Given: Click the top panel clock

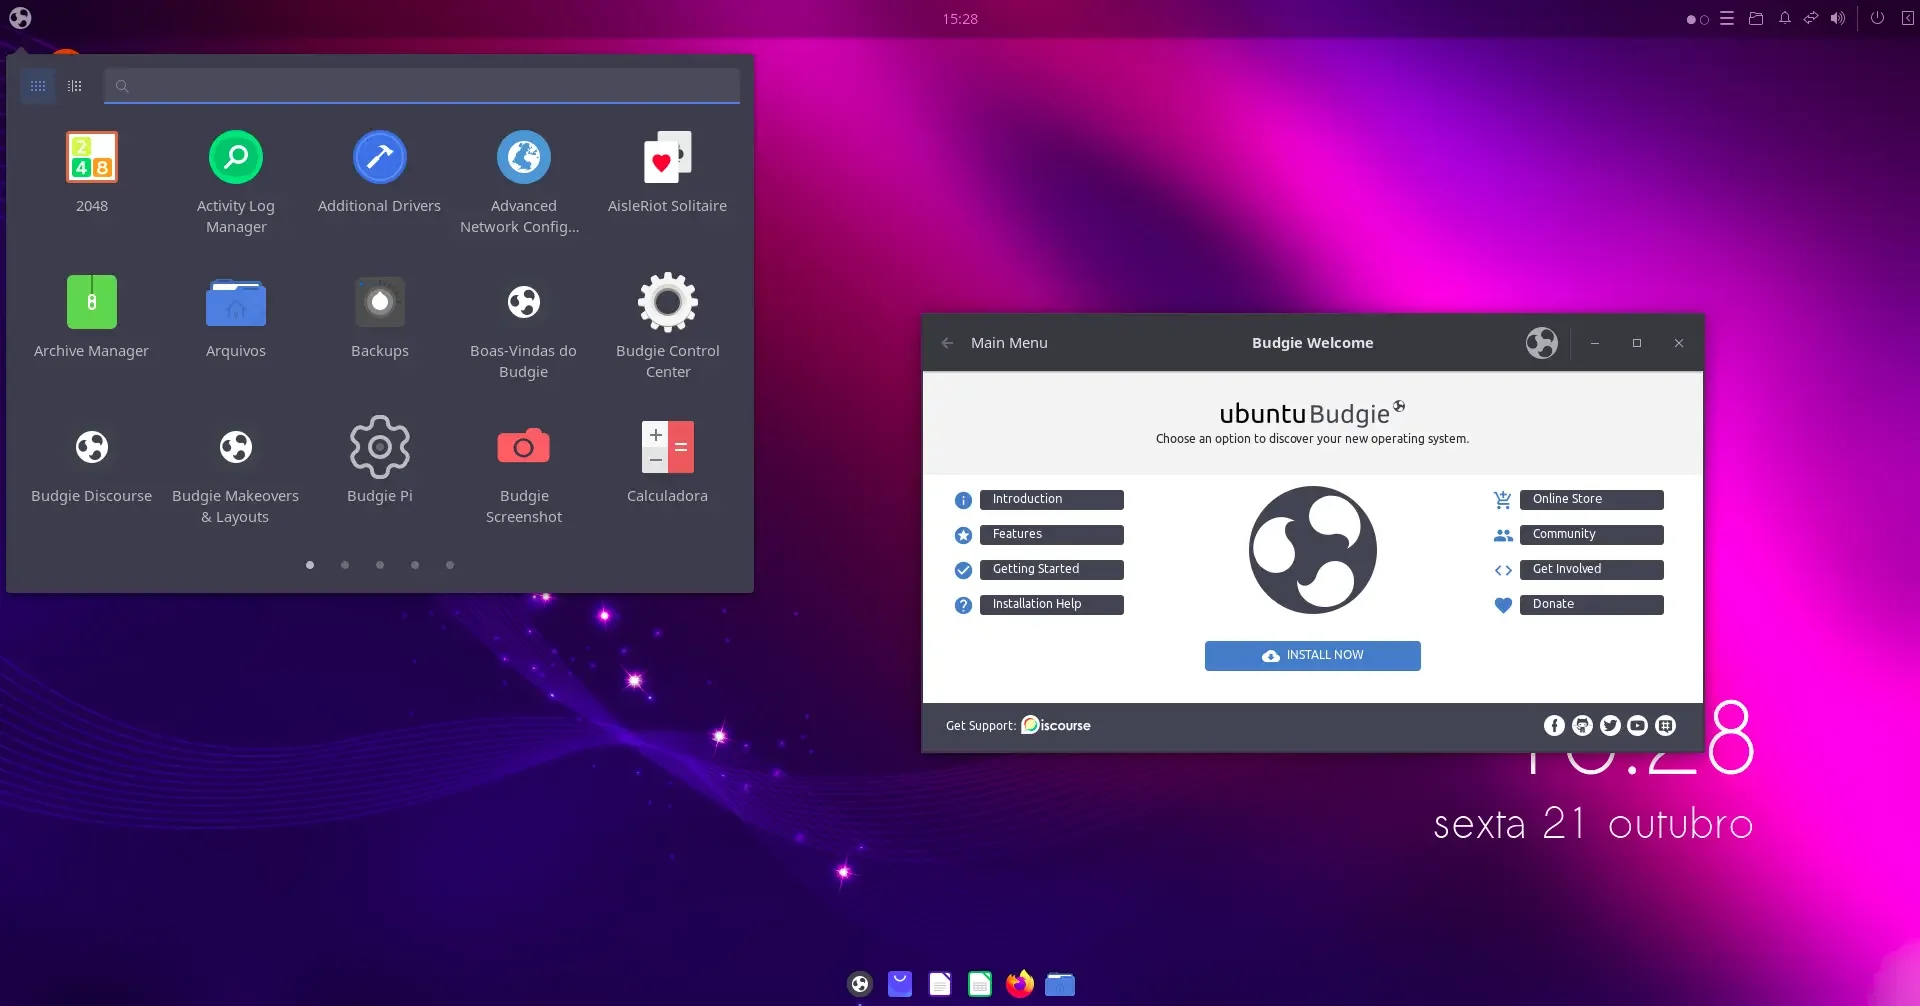Looking at the screenshot, I should (960, 19).
